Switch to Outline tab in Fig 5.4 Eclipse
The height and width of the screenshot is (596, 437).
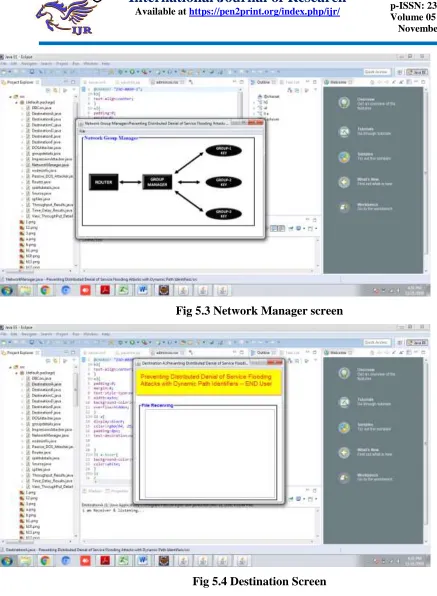pyautogui.click(x=263, y=353)
